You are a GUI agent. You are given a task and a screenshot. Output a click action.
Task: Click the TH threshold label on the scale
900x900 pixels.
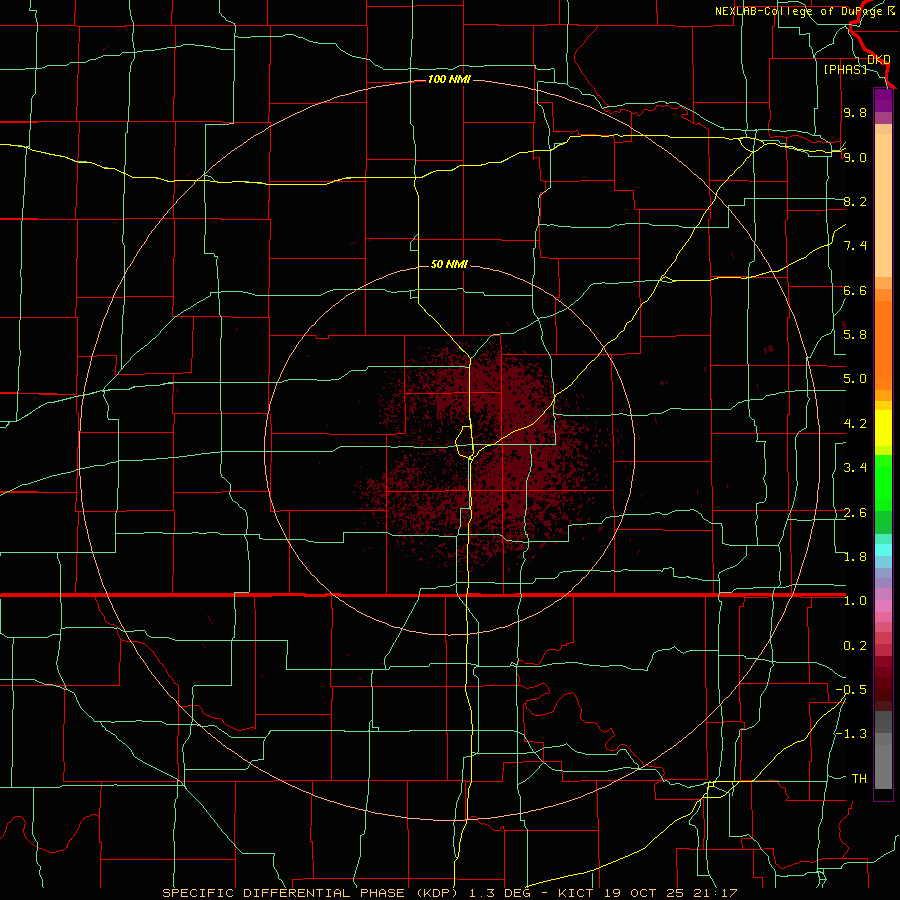pos(859,779)
